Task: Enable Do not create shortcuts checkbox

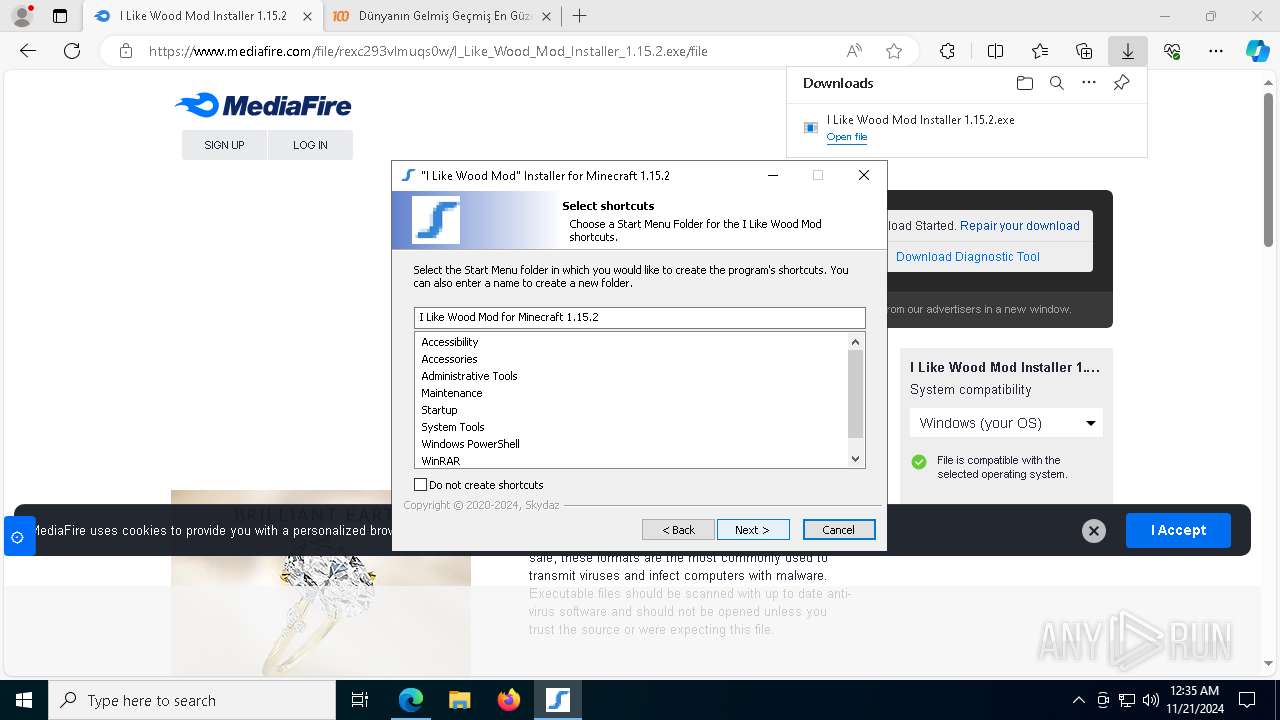Action: point(421,485)
